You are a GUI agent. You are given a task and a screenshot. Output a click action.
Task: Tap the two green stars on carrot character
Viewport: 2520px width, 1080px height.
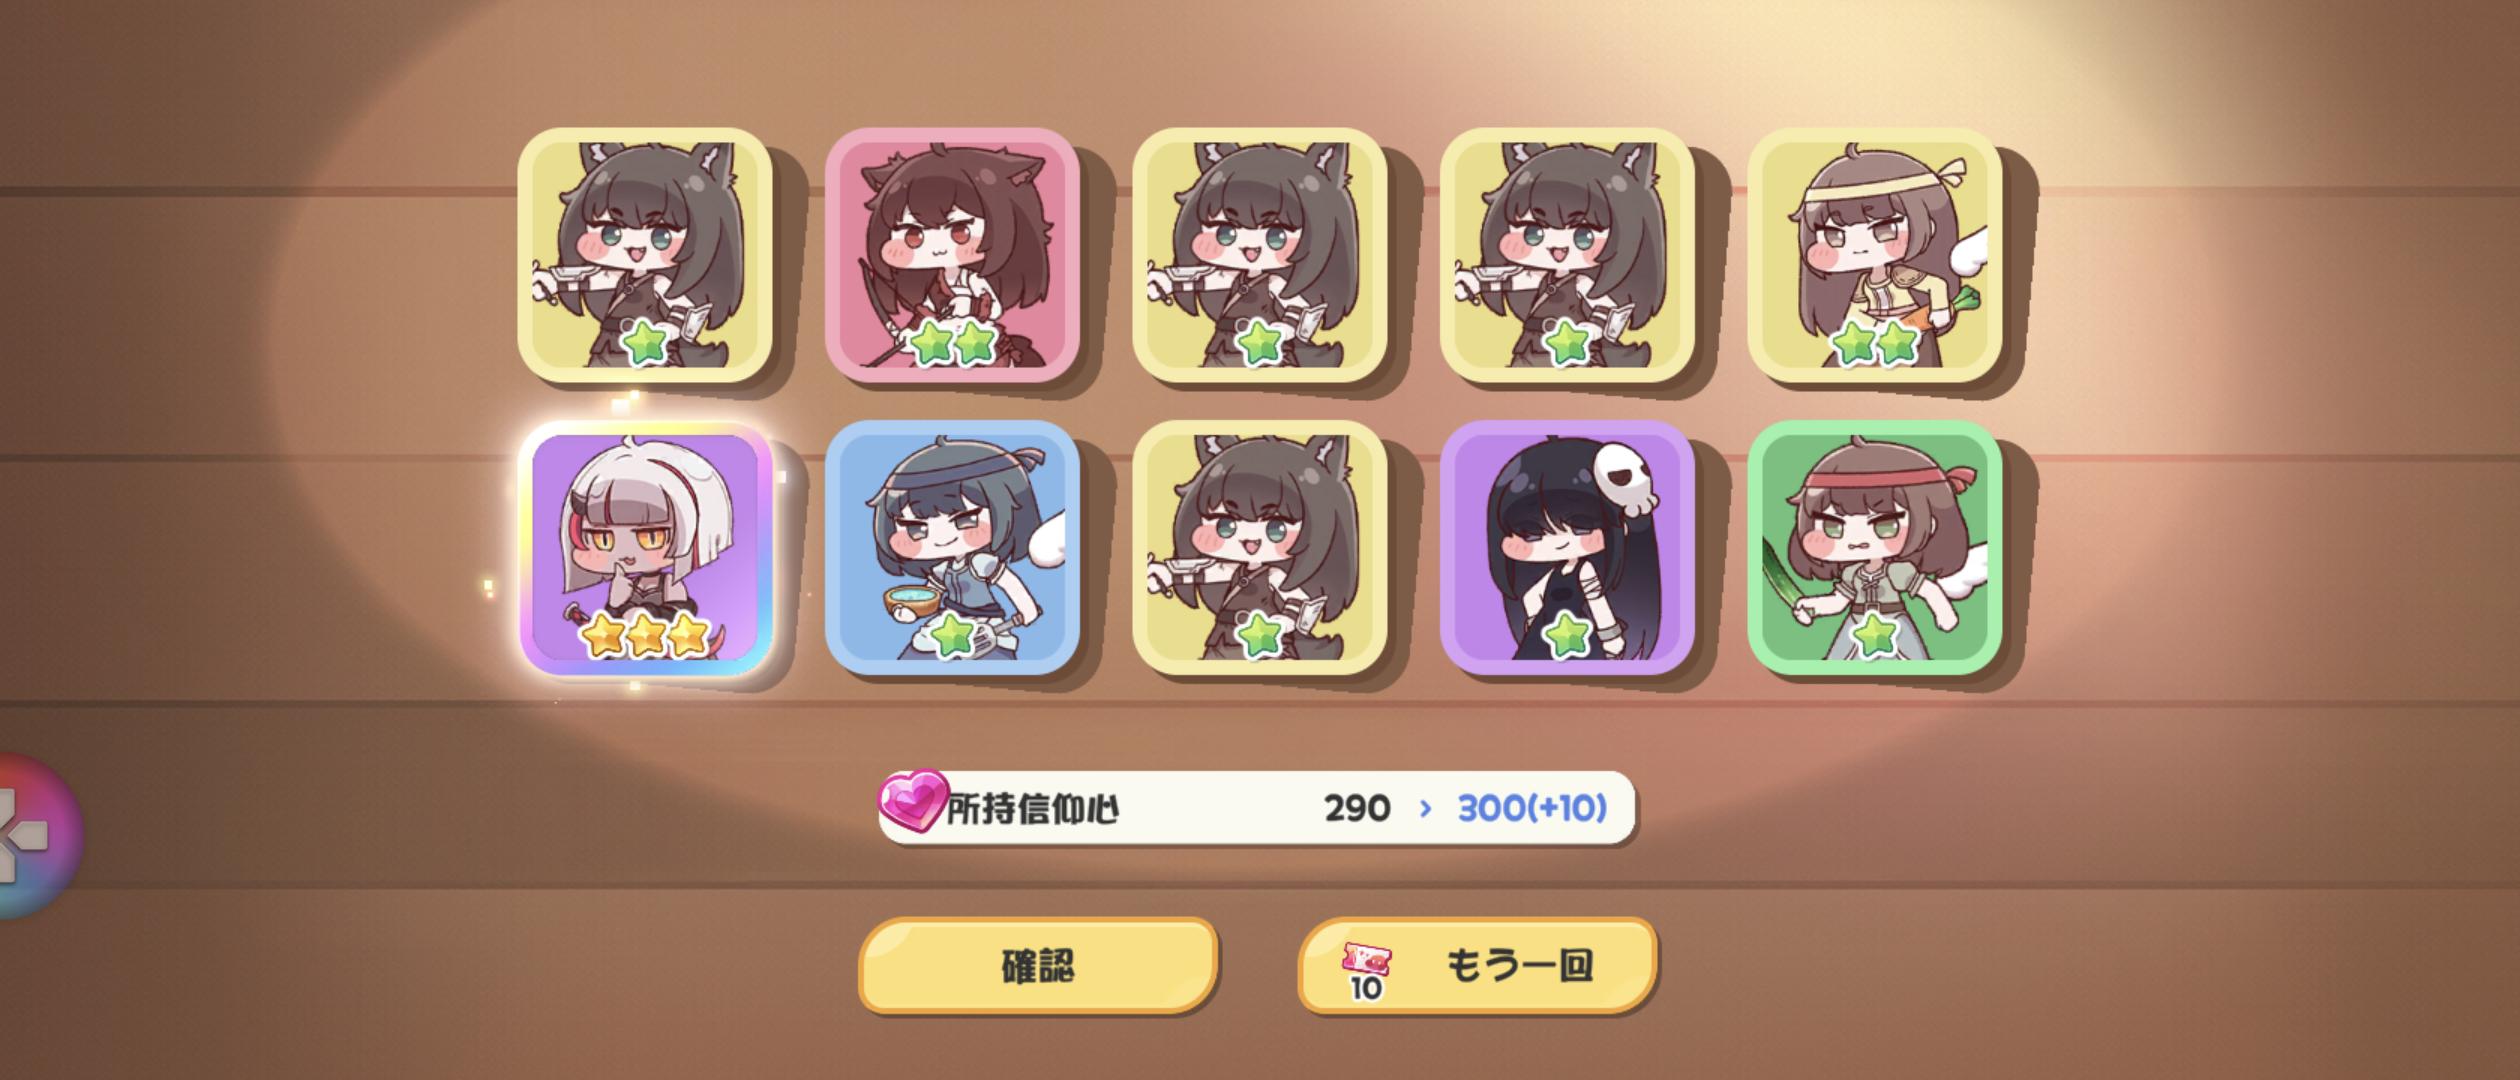[x=1875, y=343]
